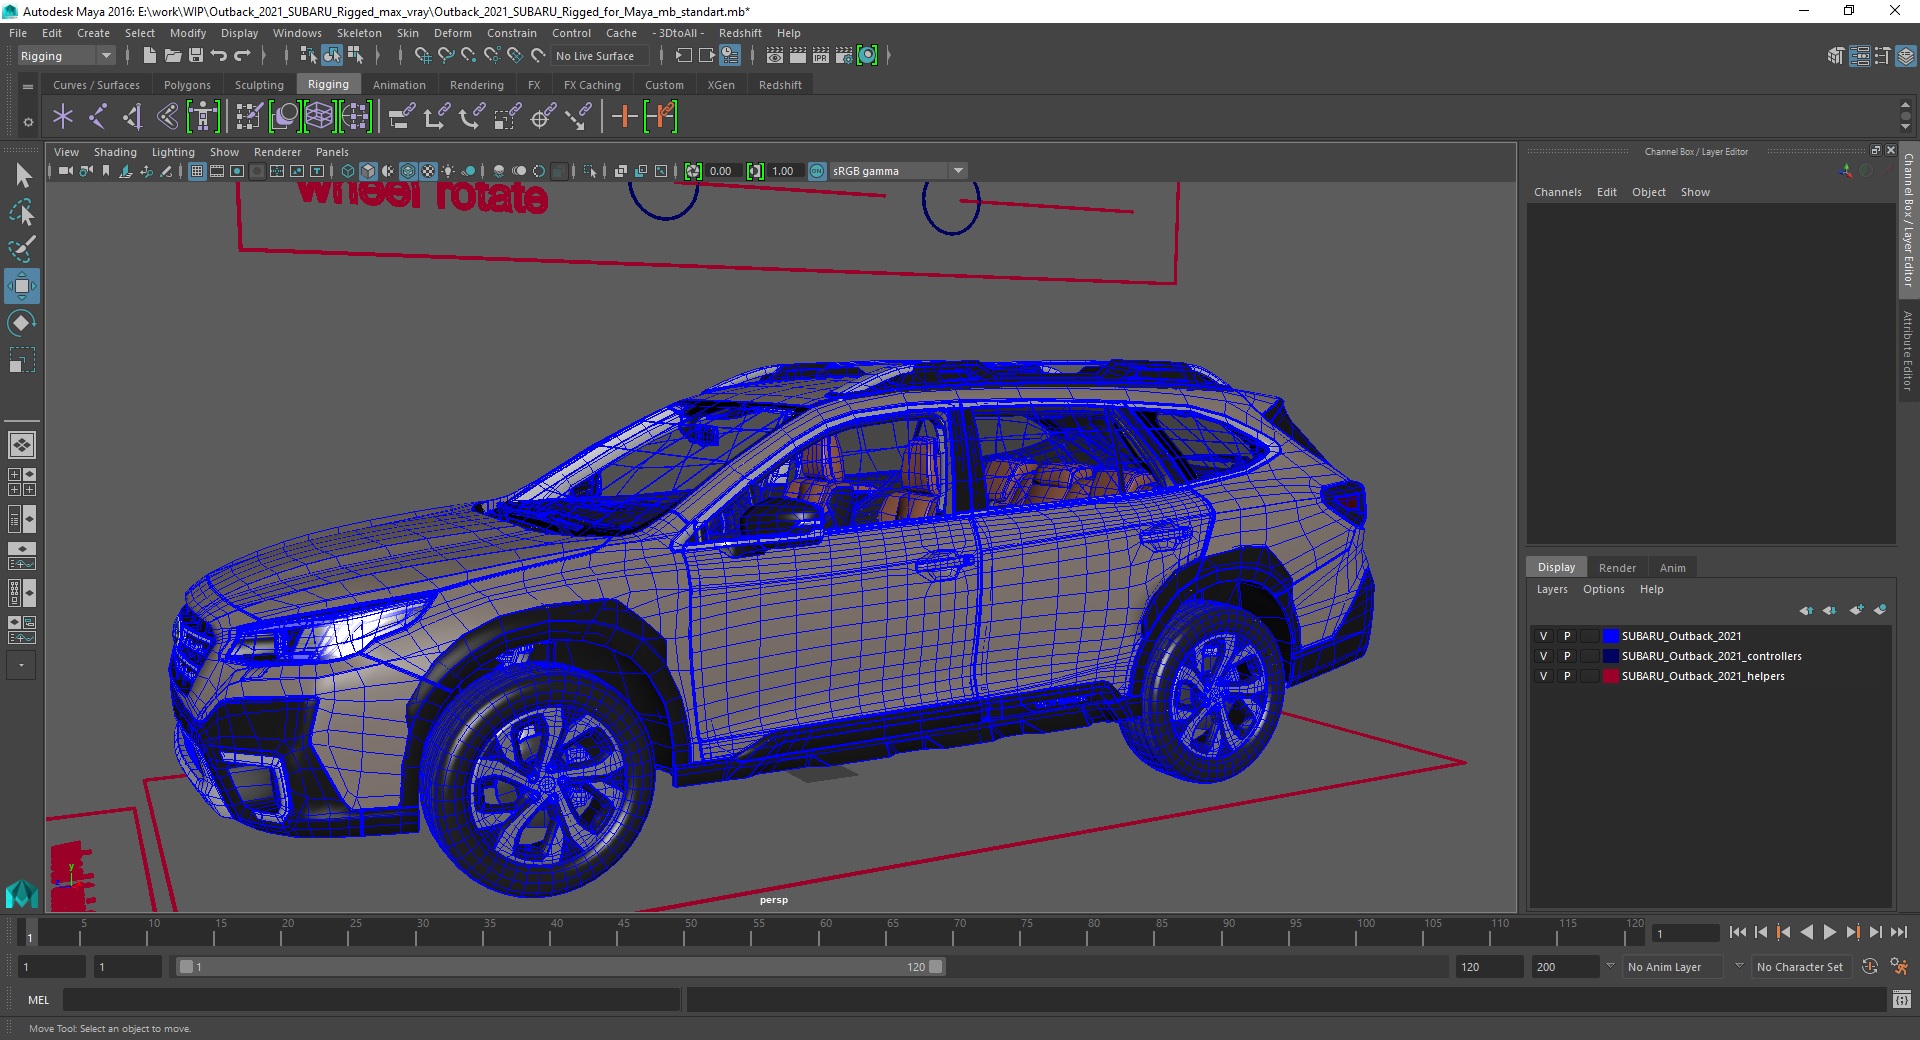Go to start of playback range
This screenshot has height=1040, width=1920.
coord(1737,932)
